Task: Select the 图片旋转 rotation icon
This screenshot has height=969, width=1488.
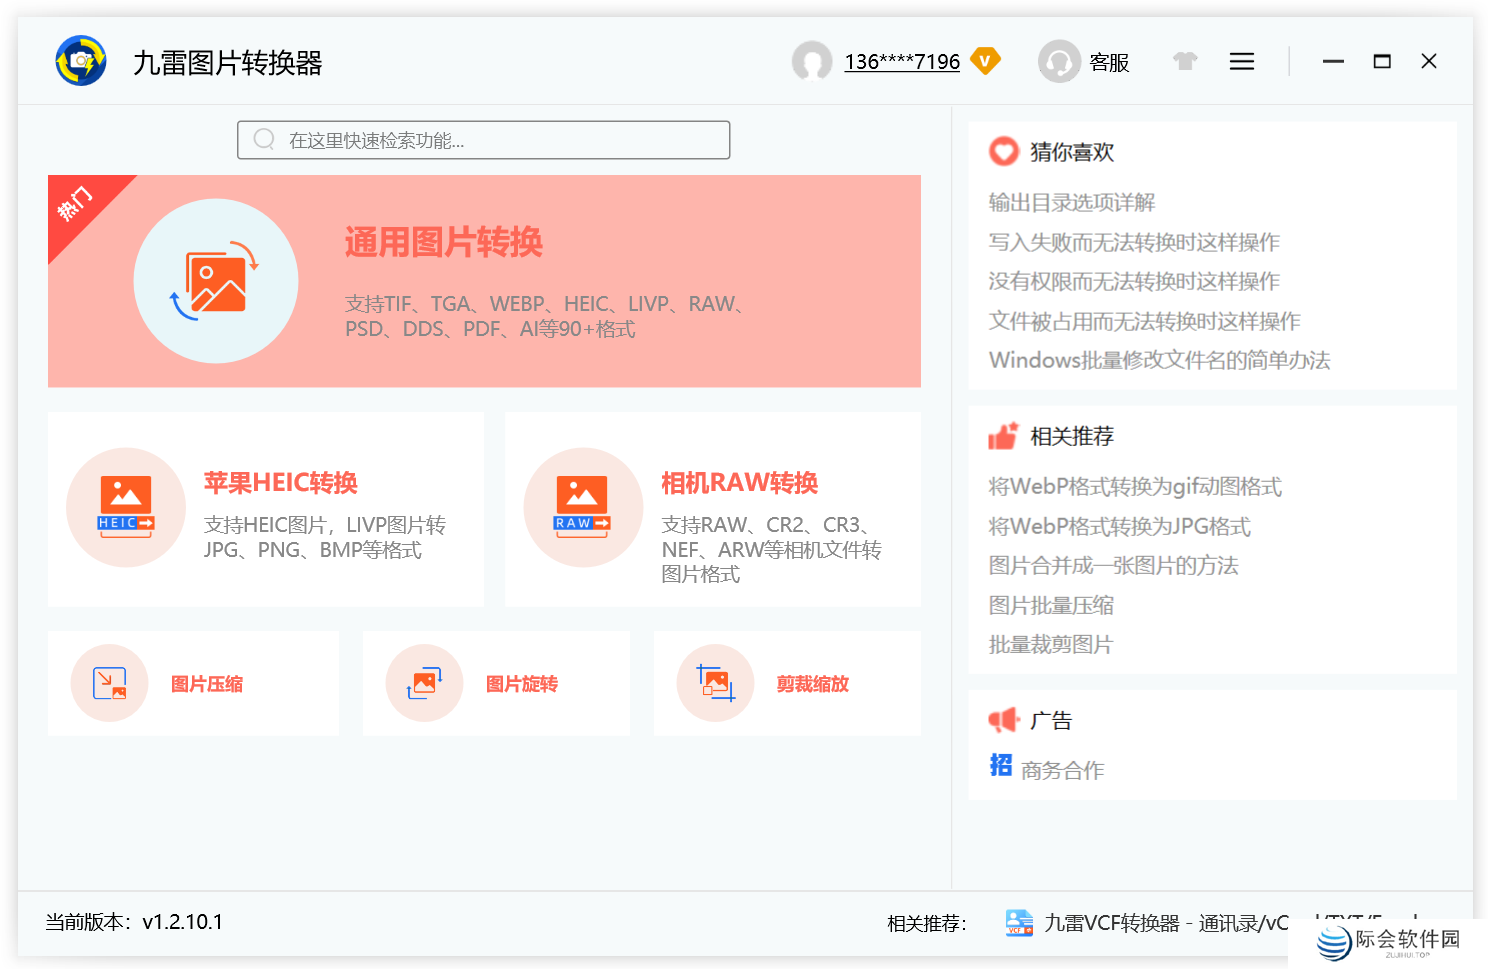Action: (x=424, y=683)
